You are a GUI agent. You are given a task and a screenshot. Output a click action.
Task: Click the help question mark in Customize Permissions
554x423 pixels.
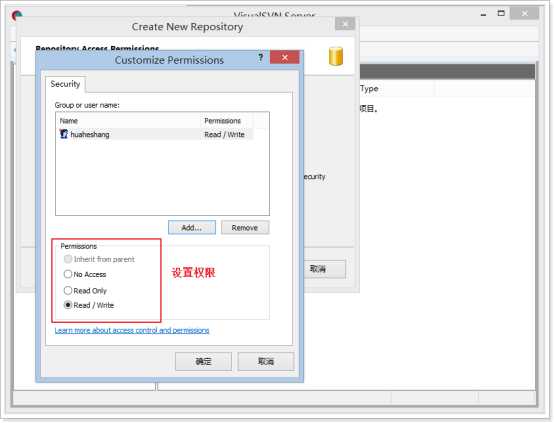tap(260, 57)
